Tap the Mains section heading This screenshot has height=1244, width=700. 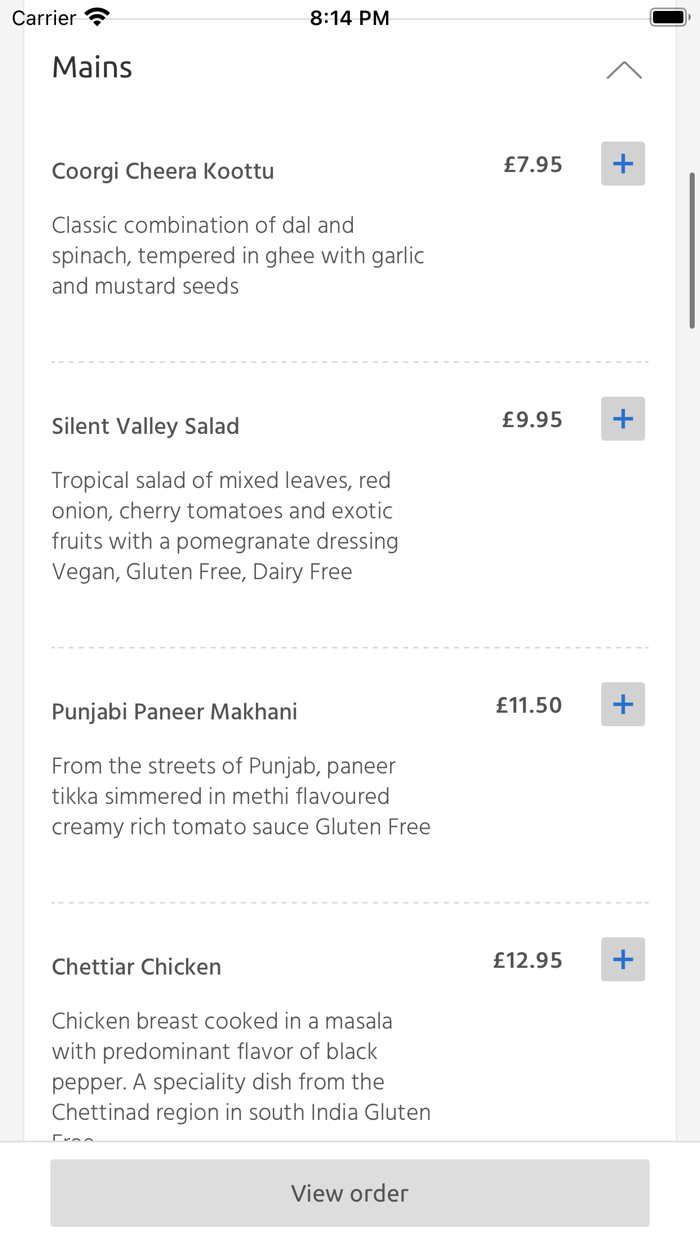pyautogui.click(x=92, y=67)
